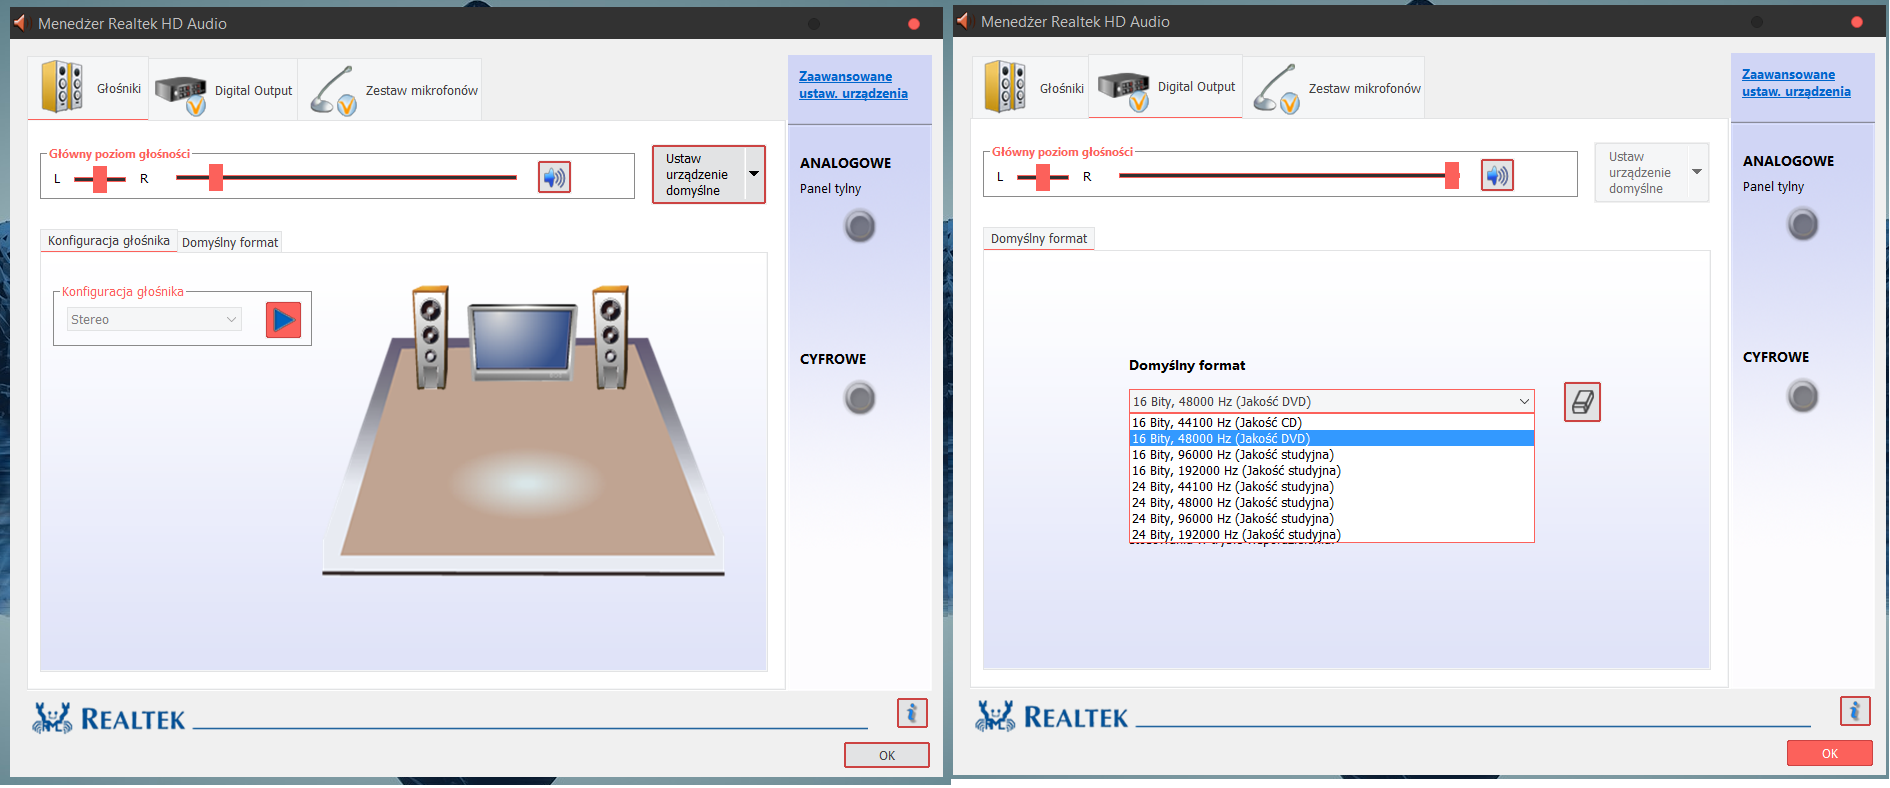
Task: Open info button in right window
Action: pyautogui.click(x=1855, y=711)
